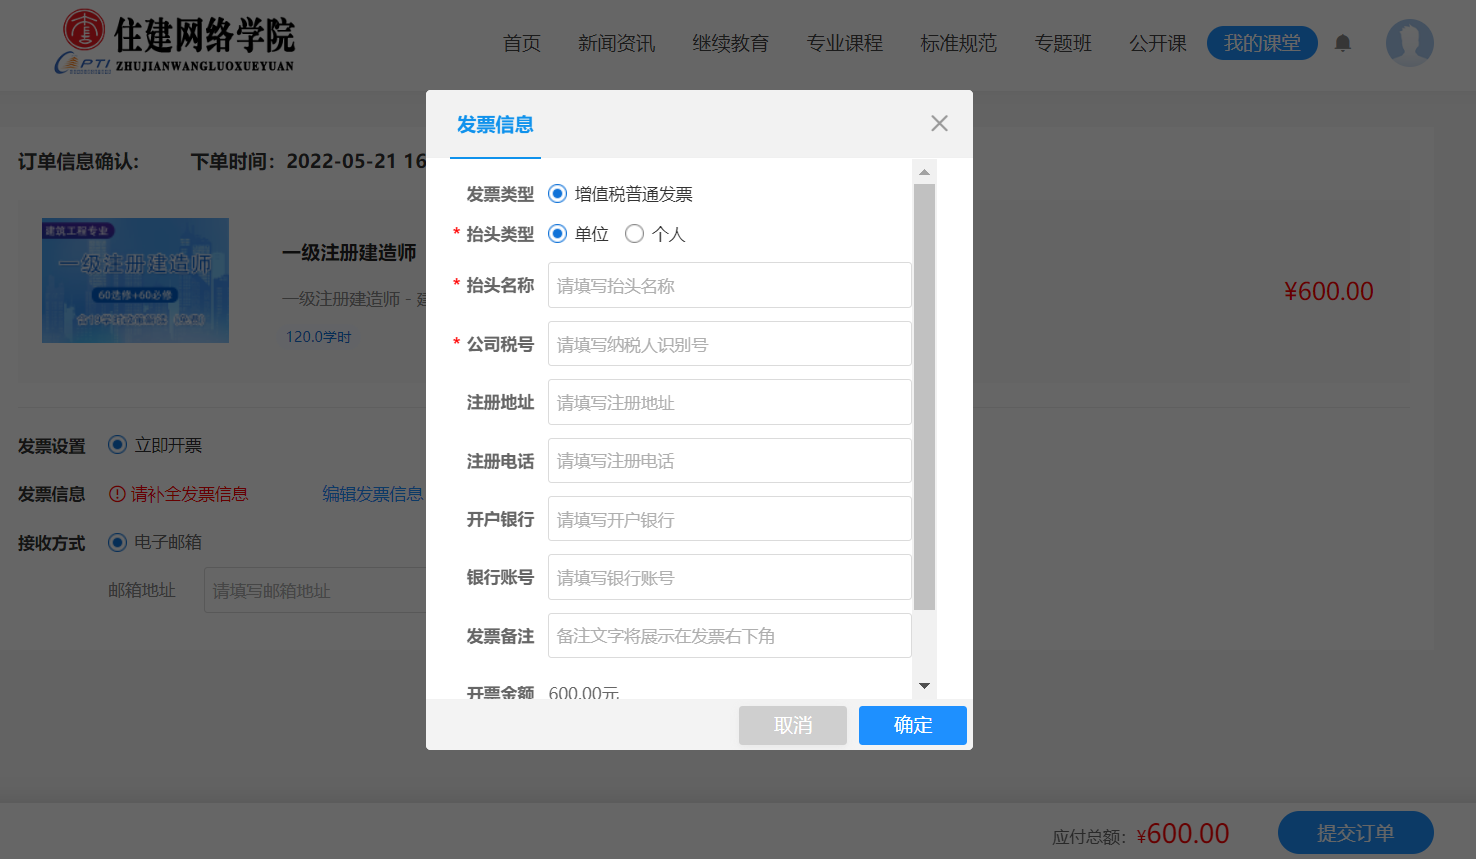
Task: Open 我的课堂 in the navigation bar
Action: click(1262, 43)
